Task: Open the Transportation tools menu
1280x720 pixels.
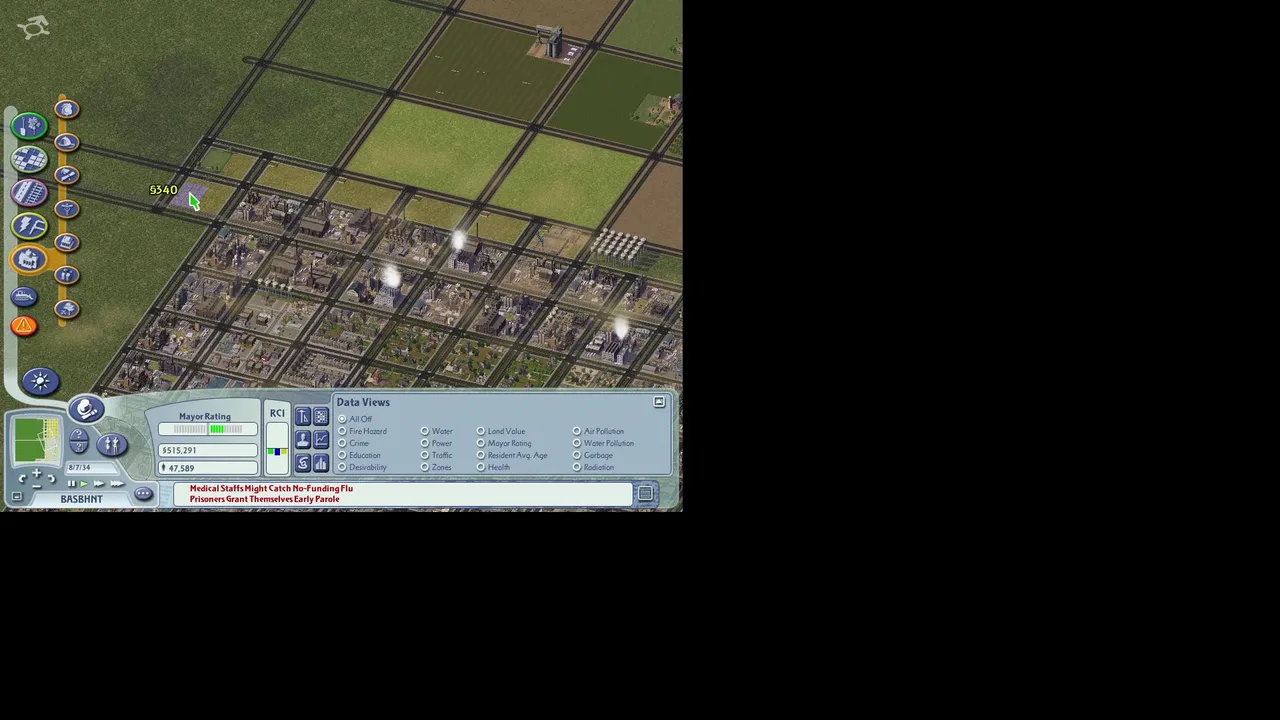Action: (x=30, y=192)
